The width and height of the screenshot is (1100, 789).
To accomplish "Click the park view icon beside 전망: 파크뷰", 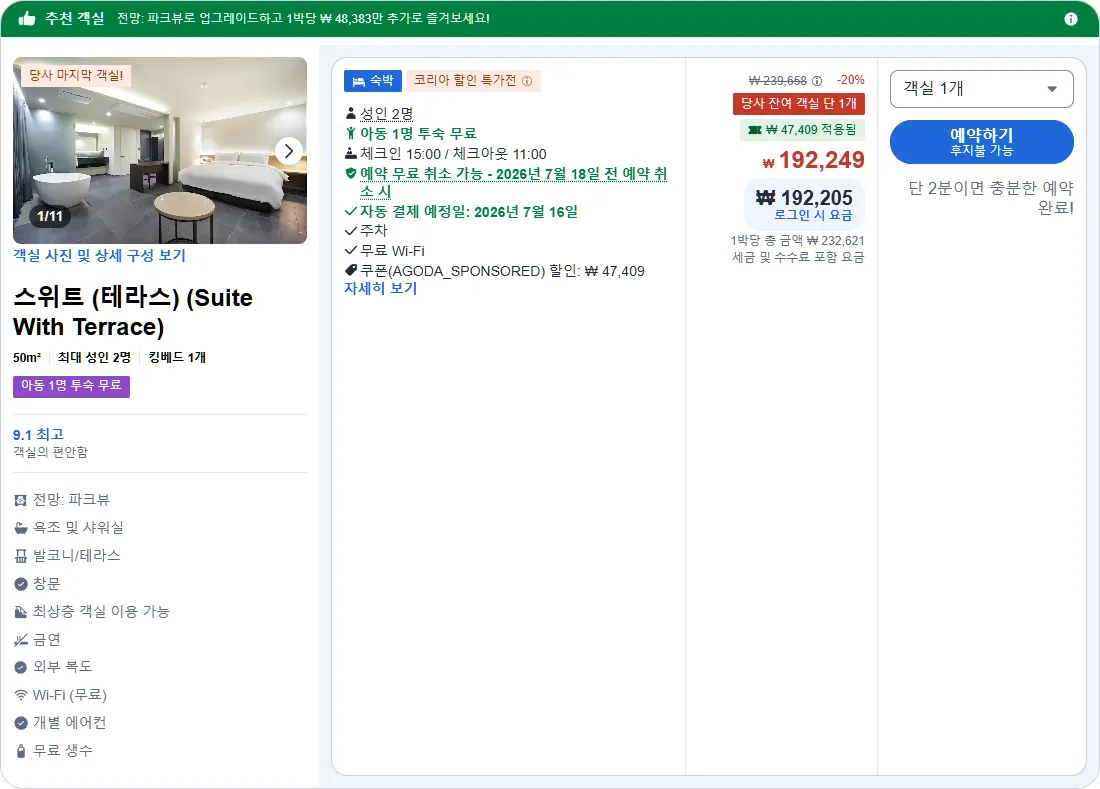I will pos(20,500).
